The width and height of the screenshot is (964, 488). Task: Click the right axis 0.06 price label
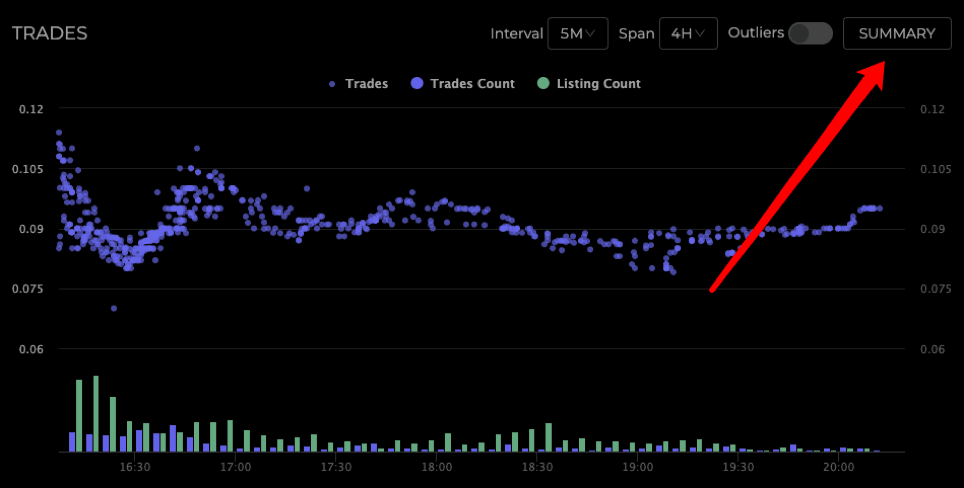tap(932, 349)
